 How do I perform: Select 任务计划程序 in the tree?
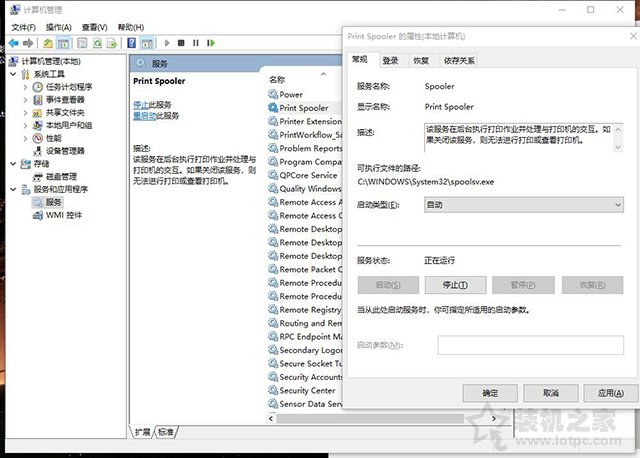tap(69, 87)
